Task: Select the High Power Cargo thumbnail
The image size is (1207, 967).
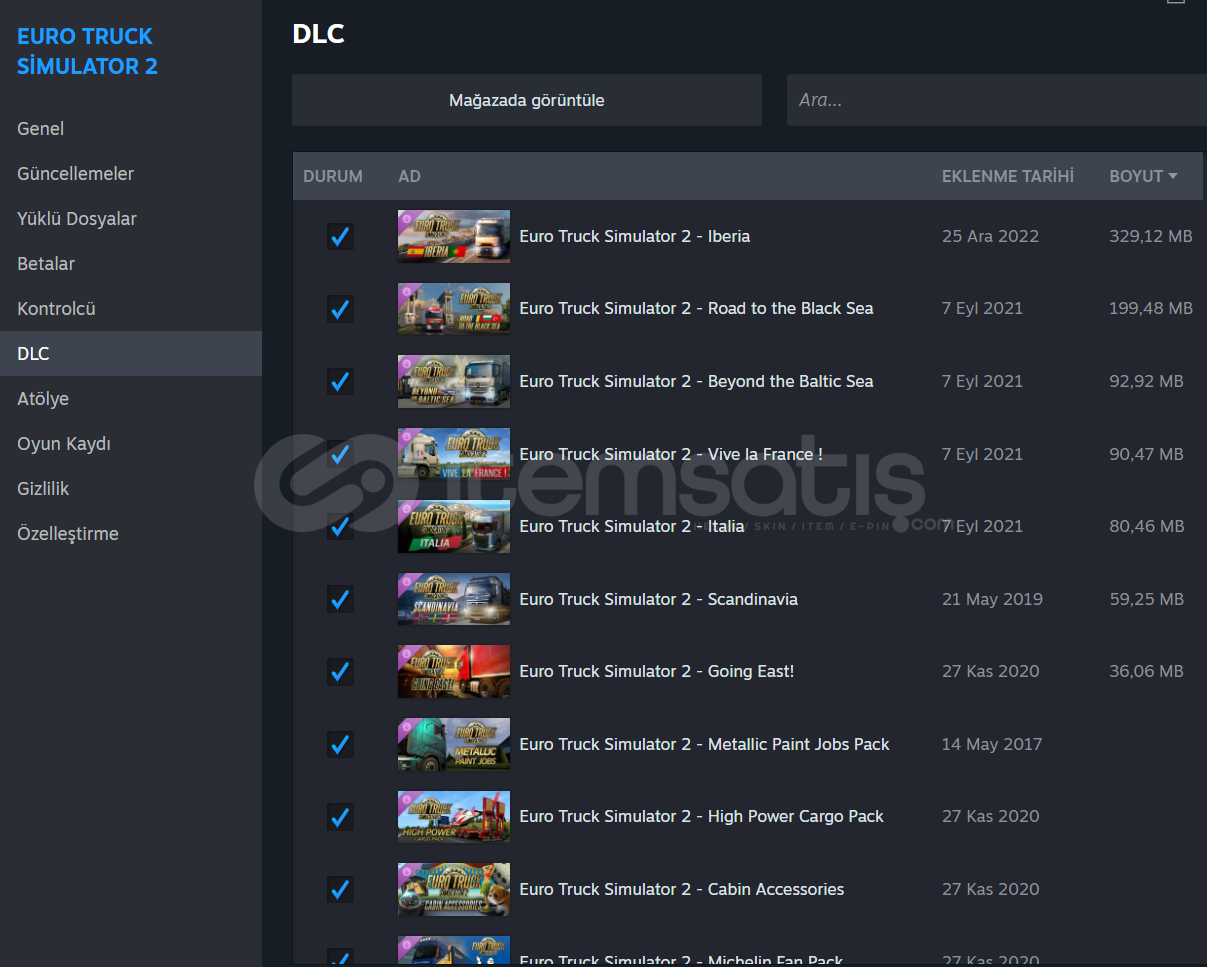Action: coord(454,817)
